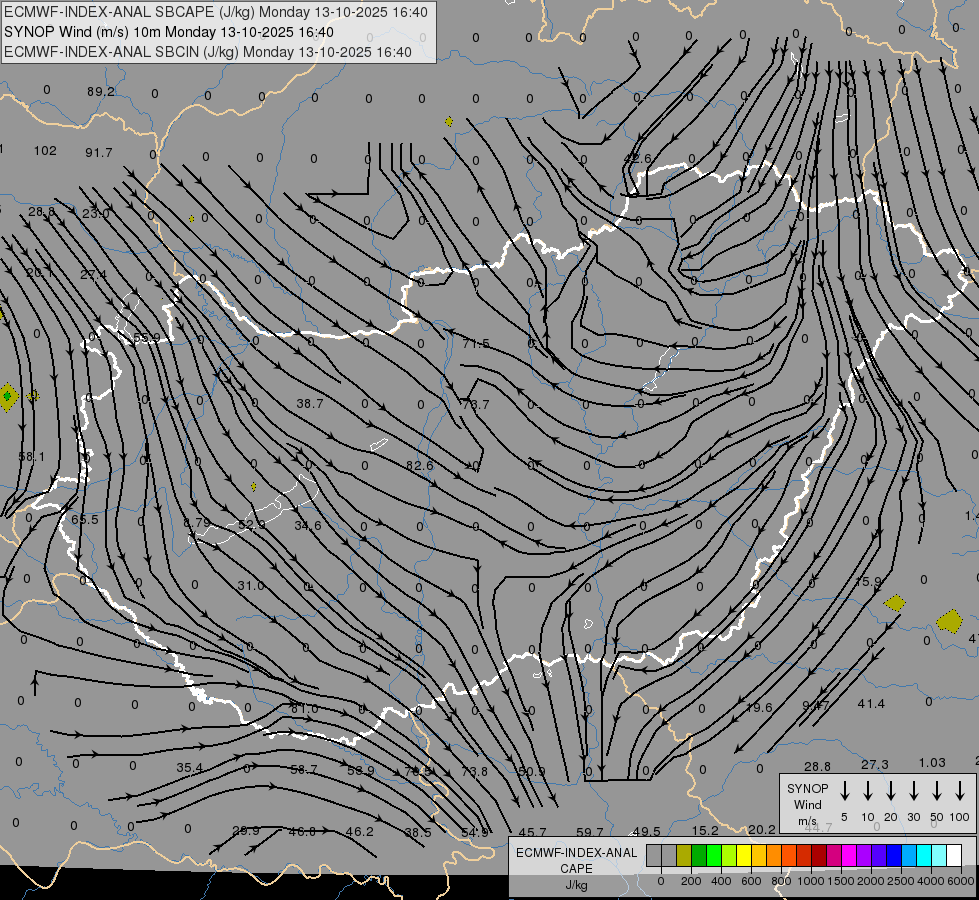Click the 1500 tick label on CAPE scale
Viewport: 979px width, 900px height.
point(840,881)
